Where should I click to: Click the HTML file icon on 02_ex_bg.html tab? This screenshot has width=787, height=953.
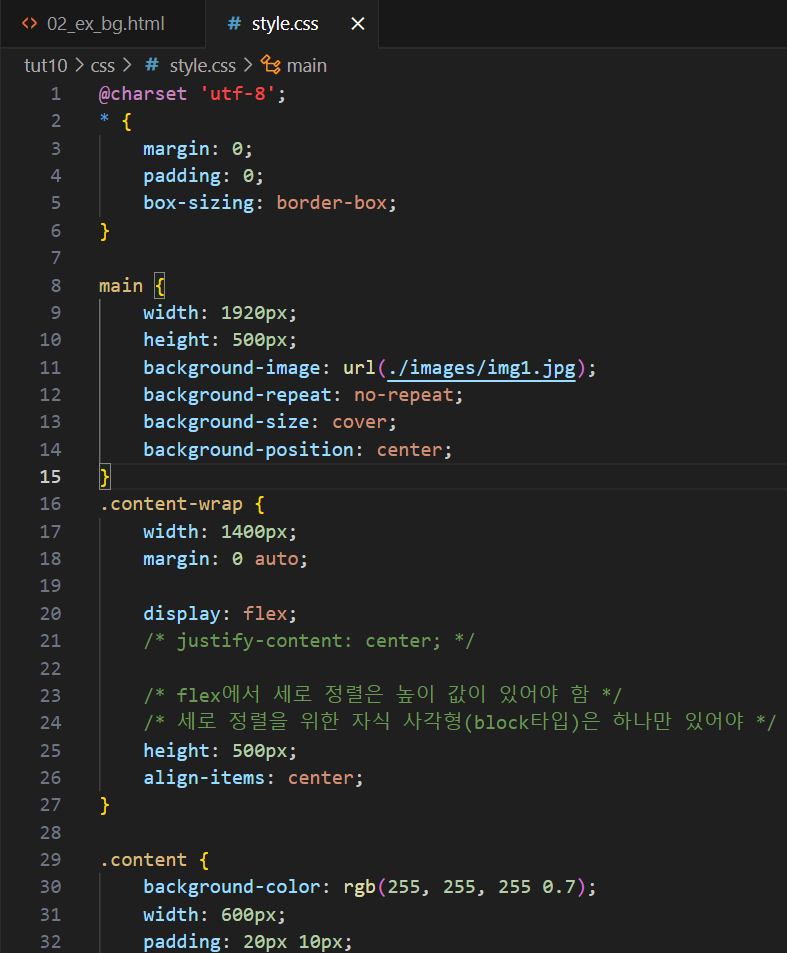point(29,24)
